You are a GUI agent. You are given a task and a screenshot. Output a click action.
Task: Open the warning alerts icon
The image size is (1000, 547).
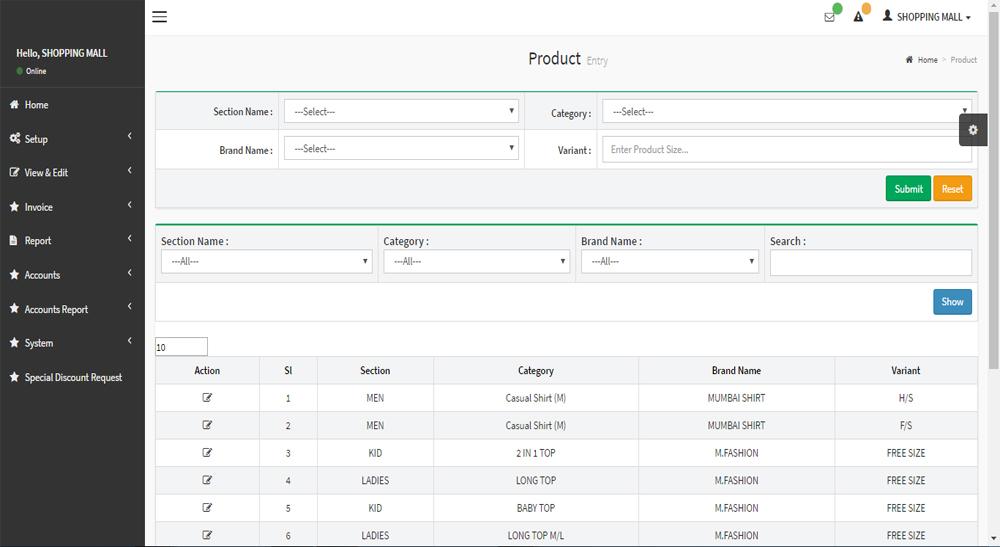(858, 17)
